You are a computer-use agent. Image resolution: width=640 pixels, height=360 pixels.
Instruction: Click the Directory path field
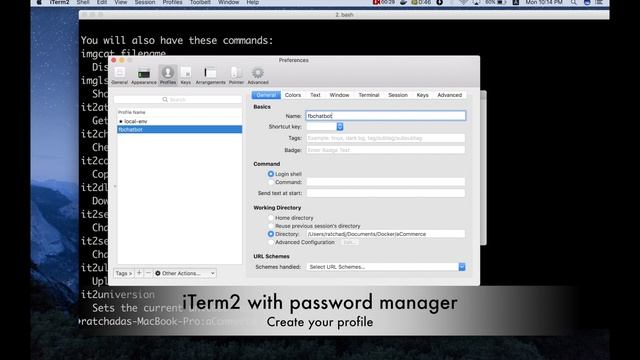pos(386,234)
